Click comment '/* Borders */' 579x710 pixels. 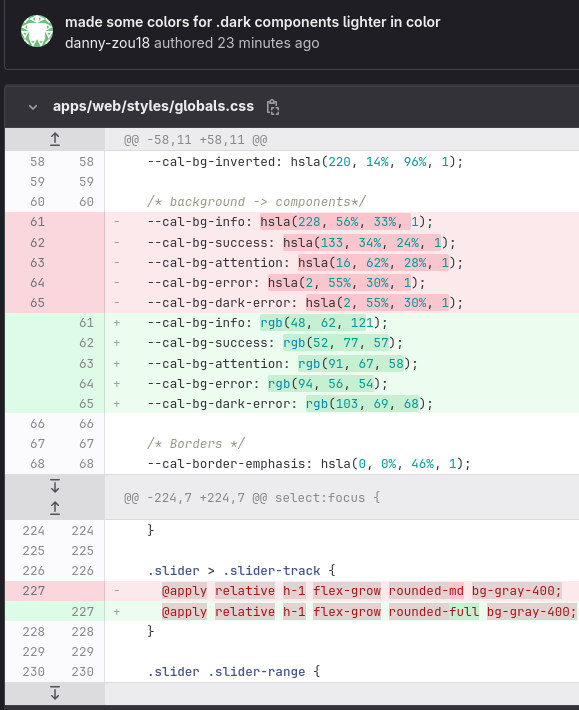196,443
